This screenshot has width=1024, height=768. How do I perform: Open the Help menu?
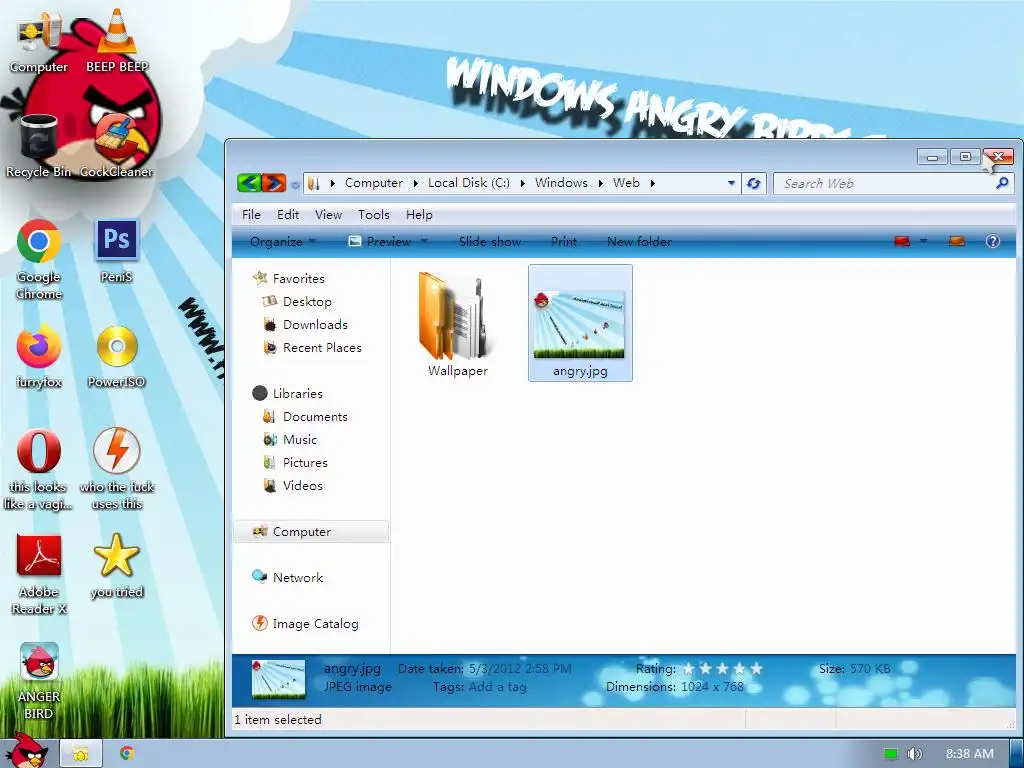tap(419, 215)
